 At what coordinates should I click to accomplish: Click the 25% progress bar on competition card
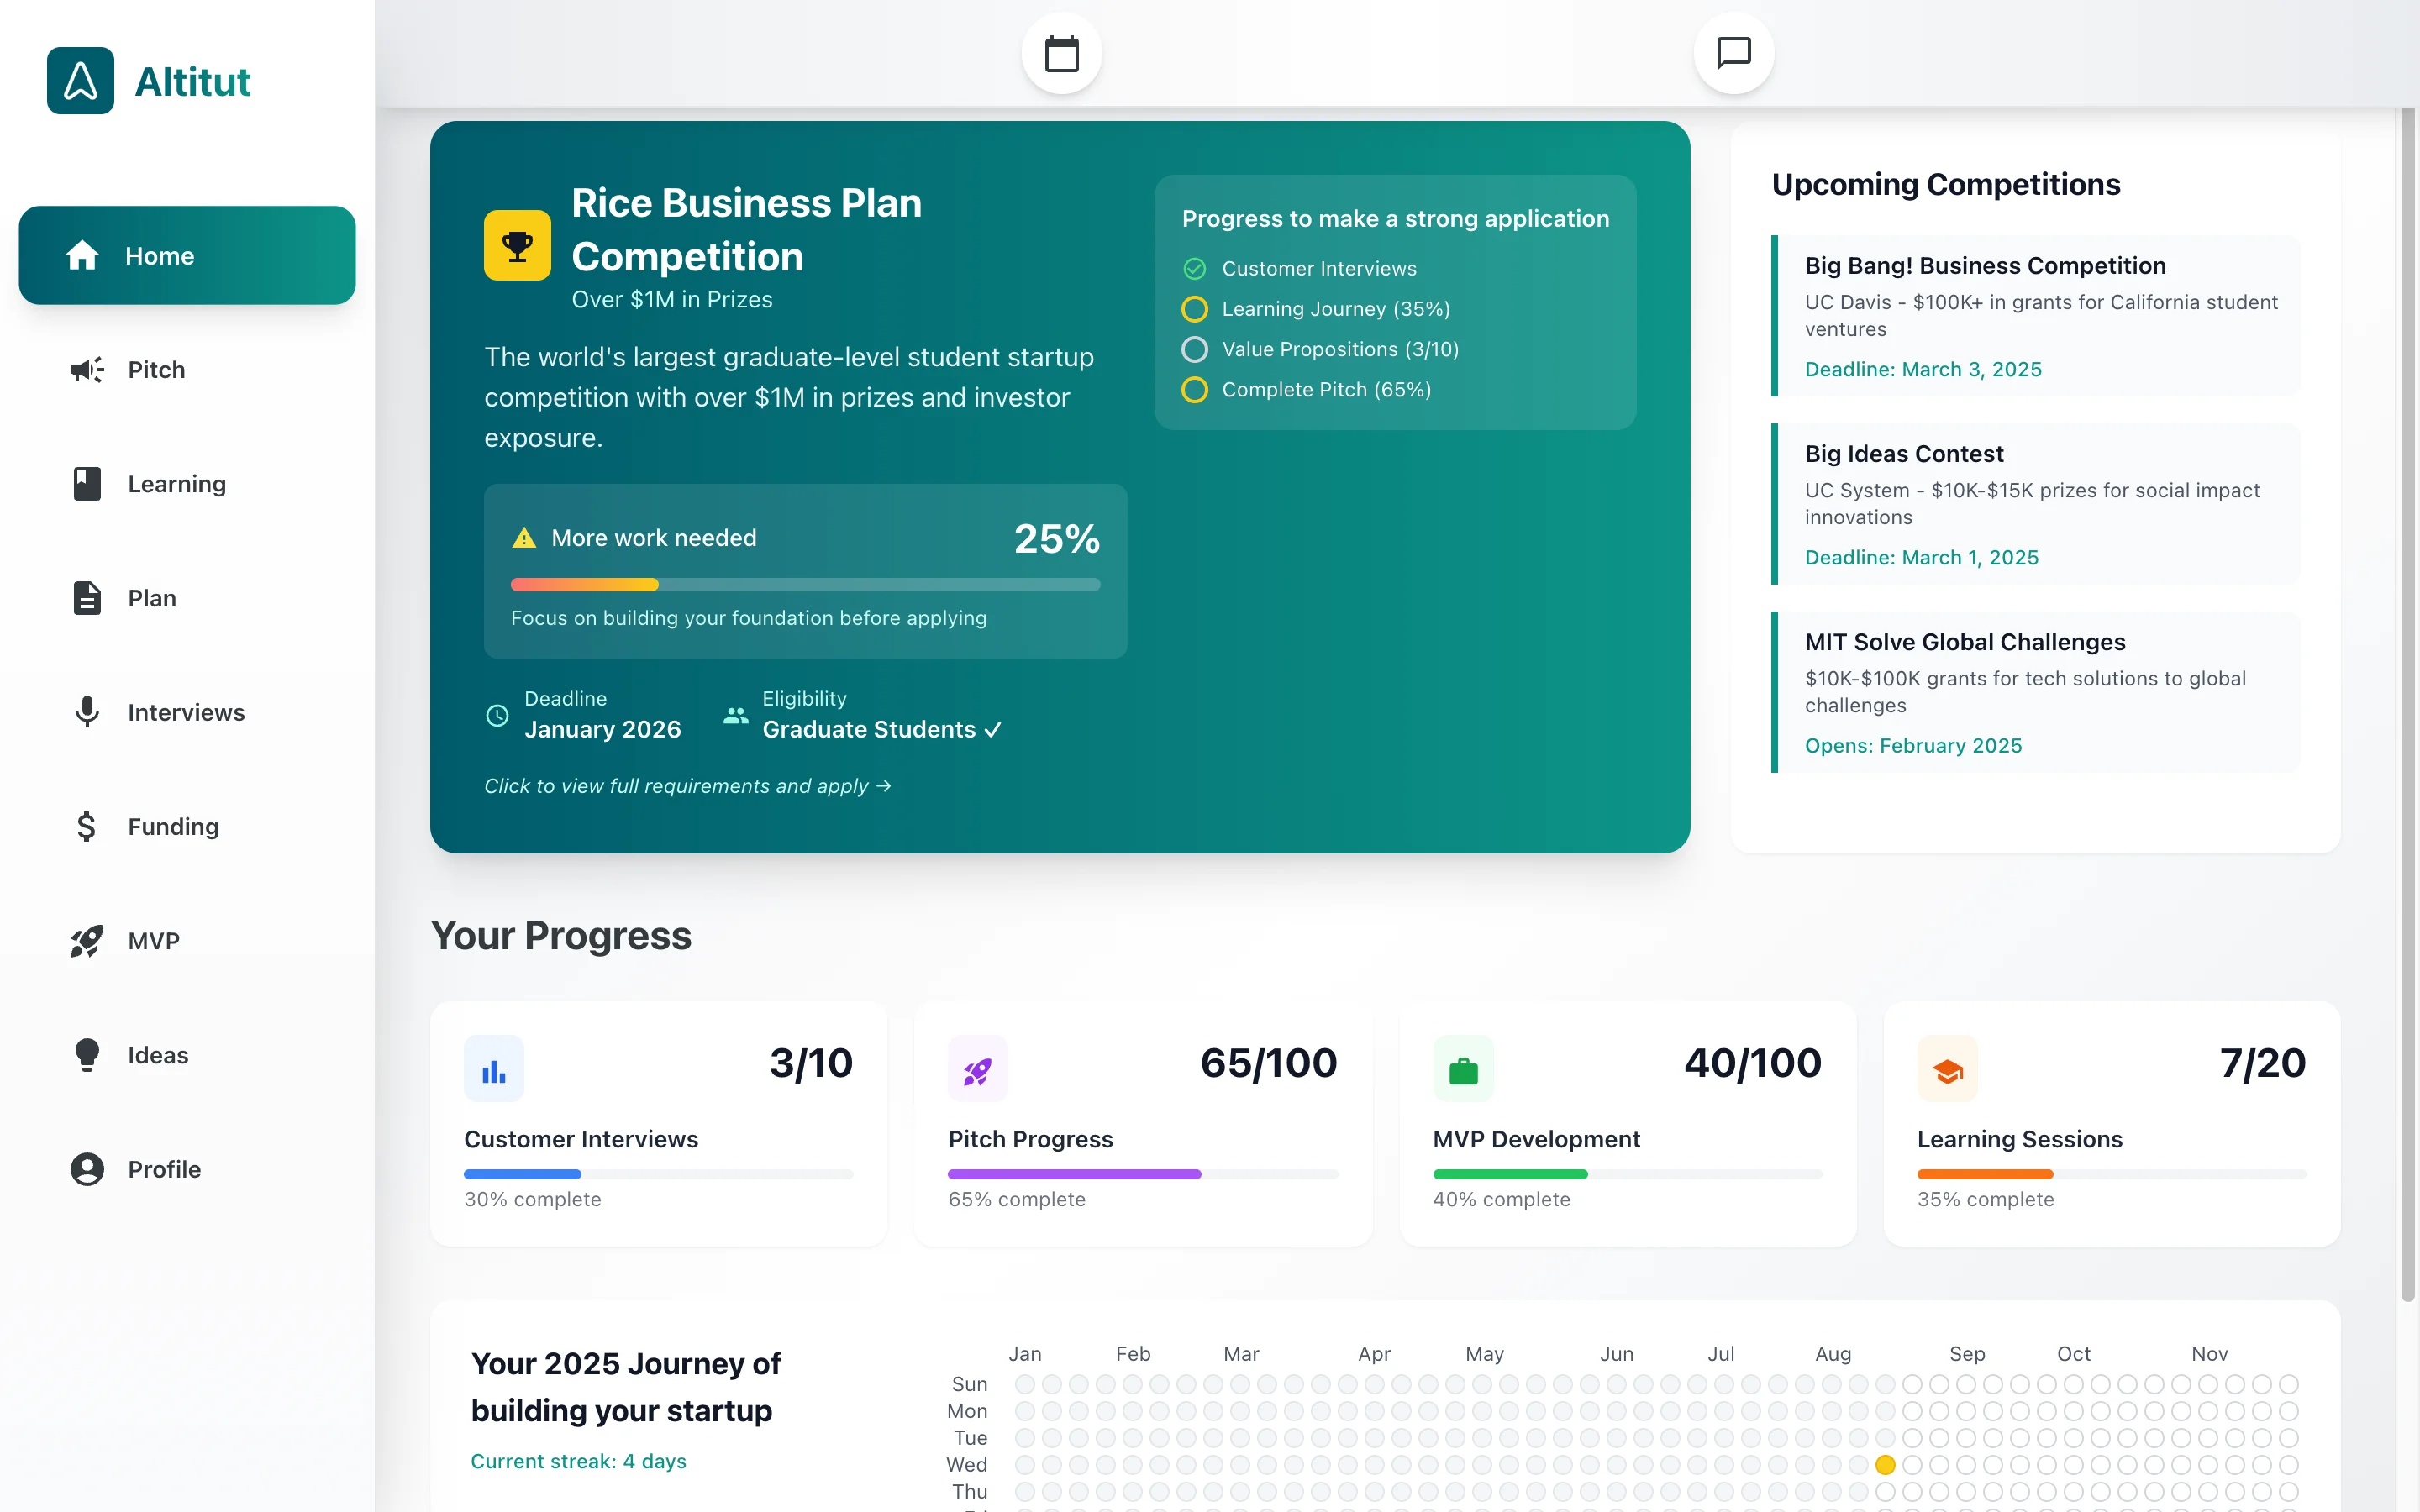pos(805,584)
